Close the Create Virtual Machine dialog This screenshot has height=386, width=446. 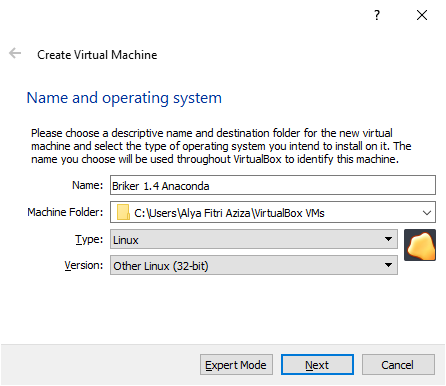click(422, 15)
